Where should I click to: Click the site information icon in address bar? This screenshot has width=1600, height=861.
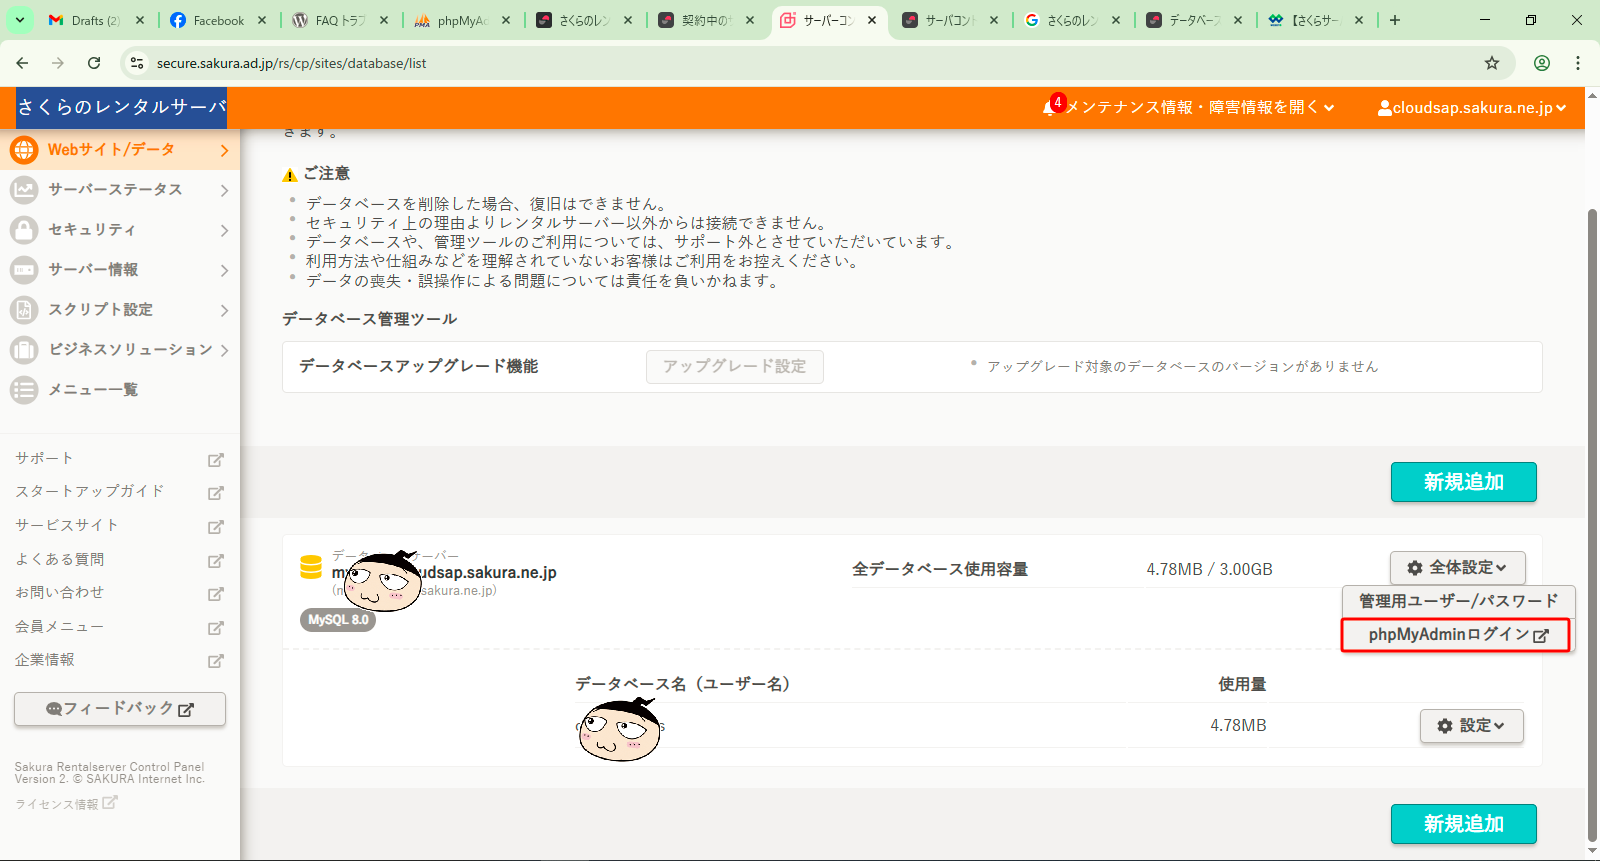pos(137,63)
